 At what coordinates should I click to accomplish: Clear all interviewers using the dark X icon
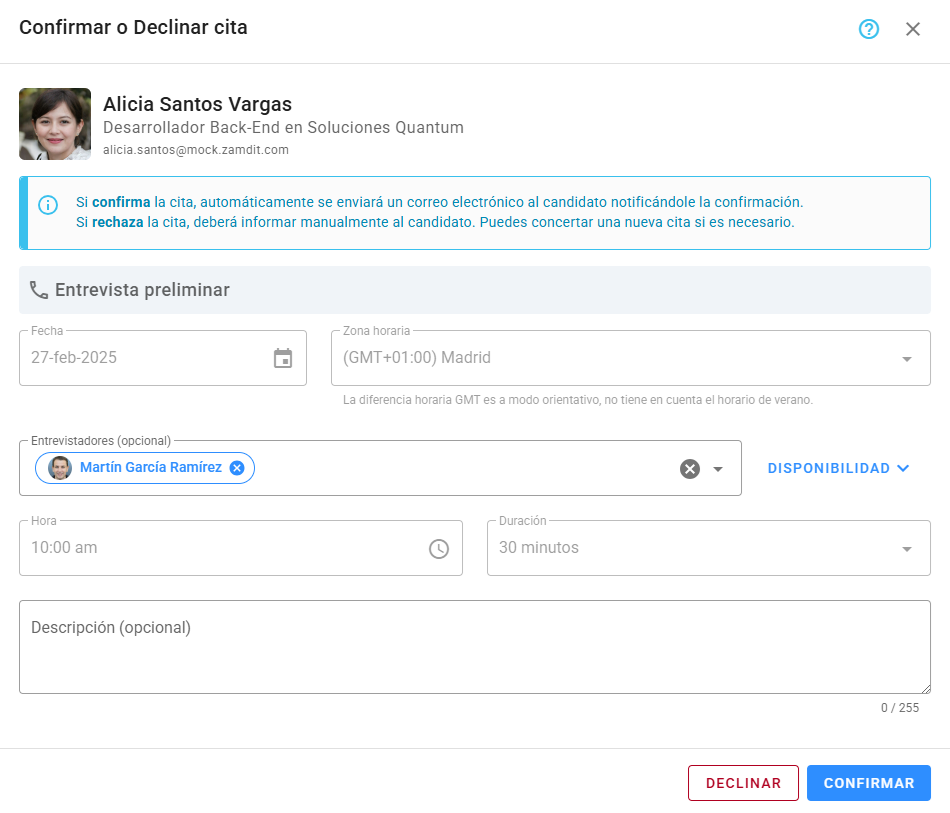688,467
